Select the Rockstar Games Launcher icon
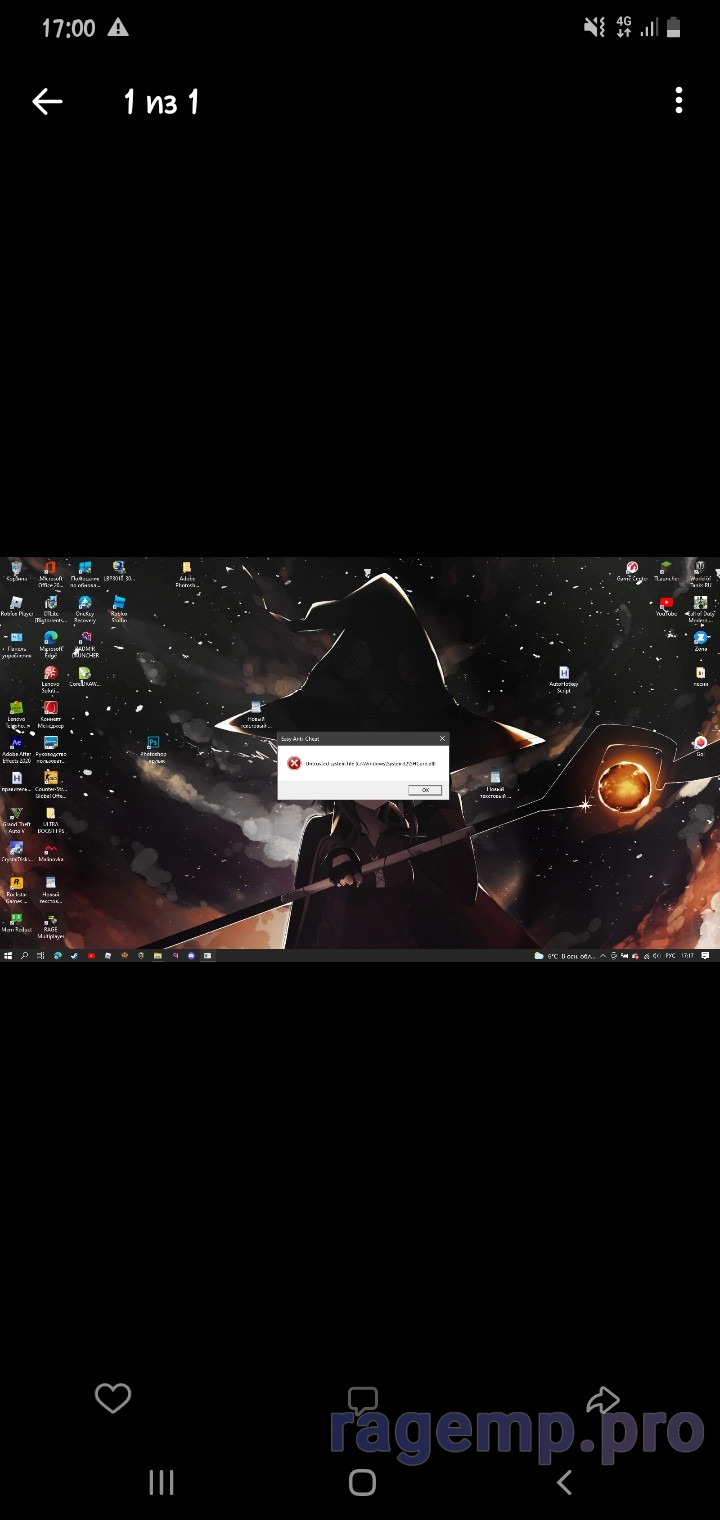The image size is (720, 1520). pyautogui.click(x=17, y=889)
